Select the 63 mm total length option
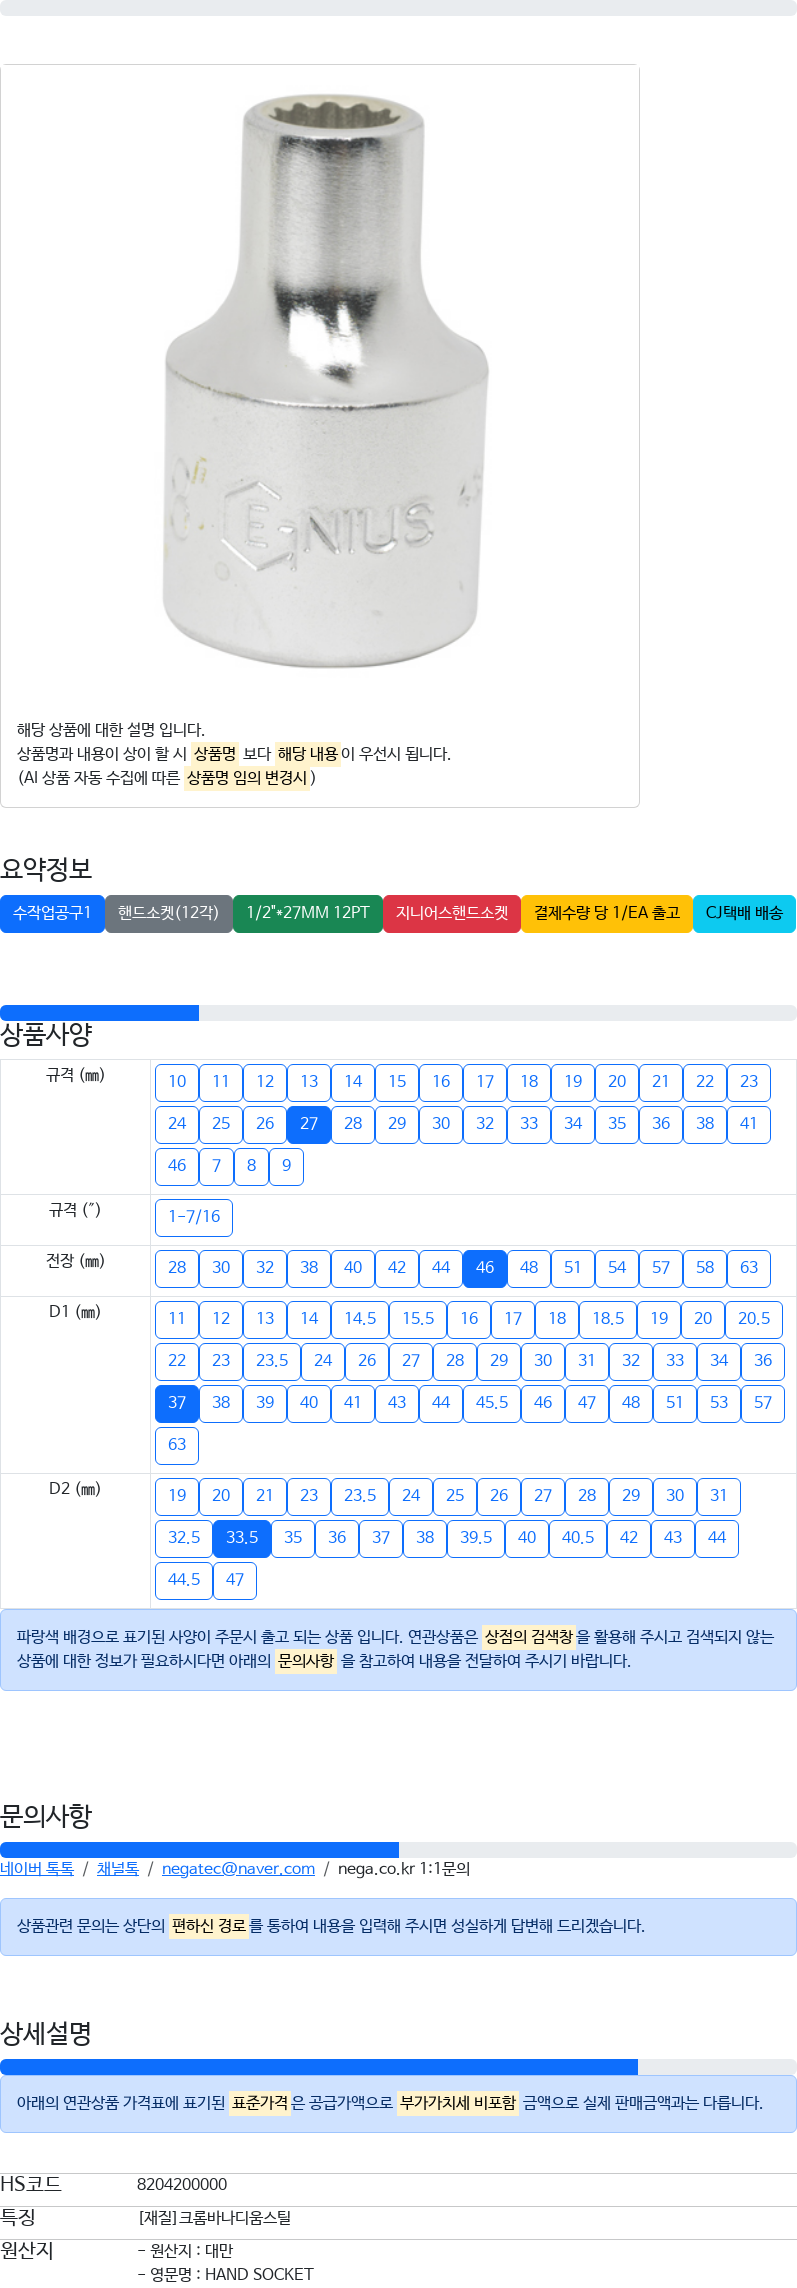797x2288 pixels. coord(749,1268)
